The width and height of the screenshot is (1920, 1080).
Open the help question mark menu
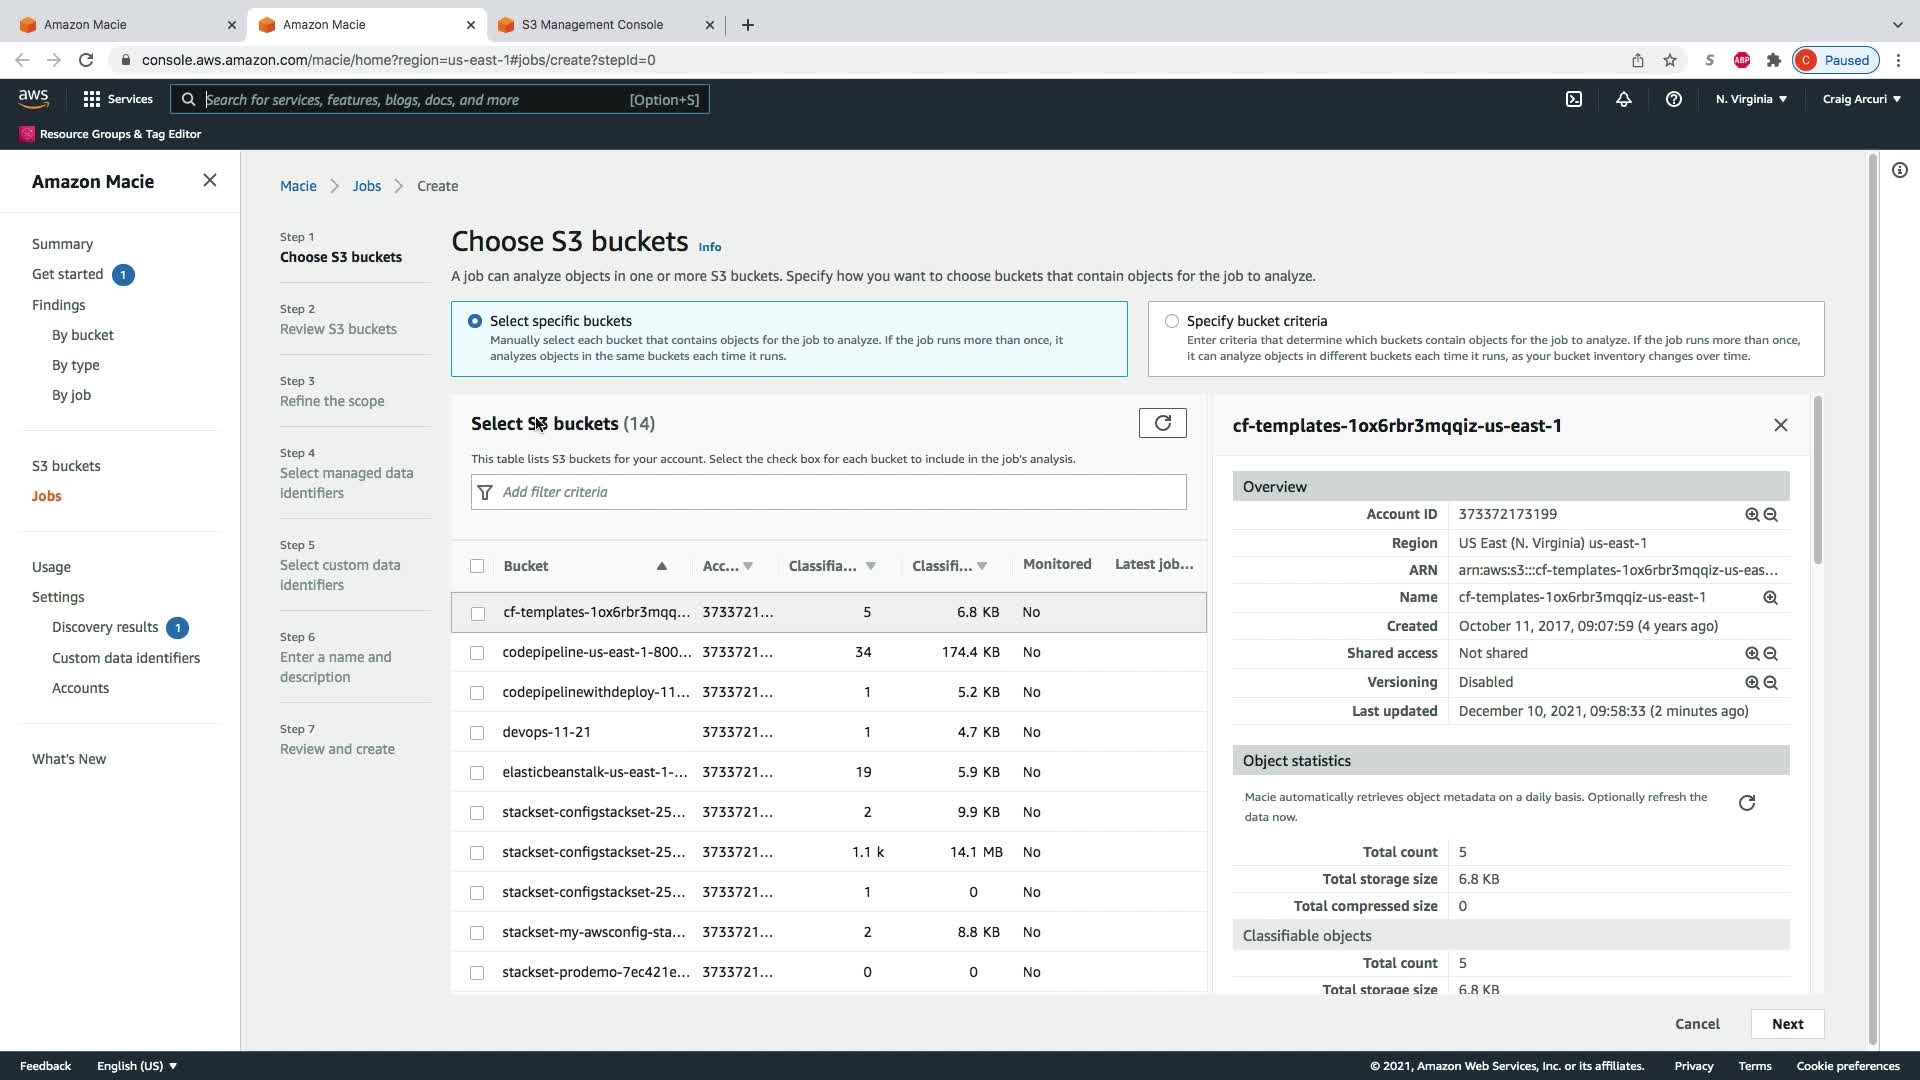coord(1673,99)
